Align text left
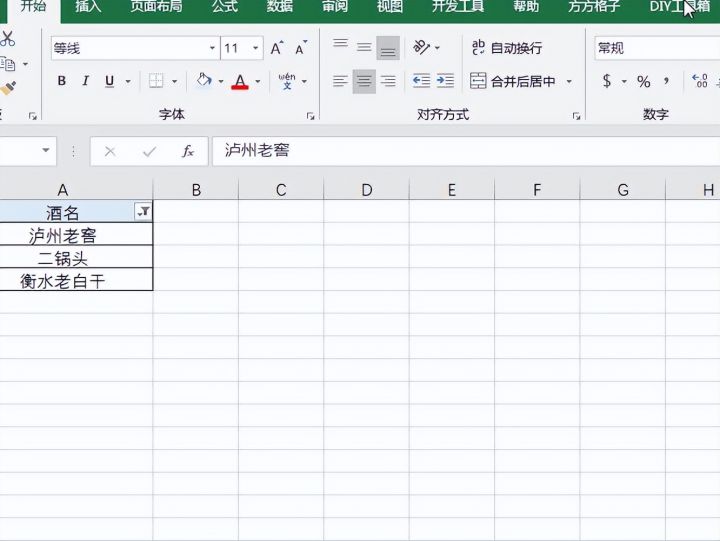Screen dimensions: 720x541 pos(340,82)
